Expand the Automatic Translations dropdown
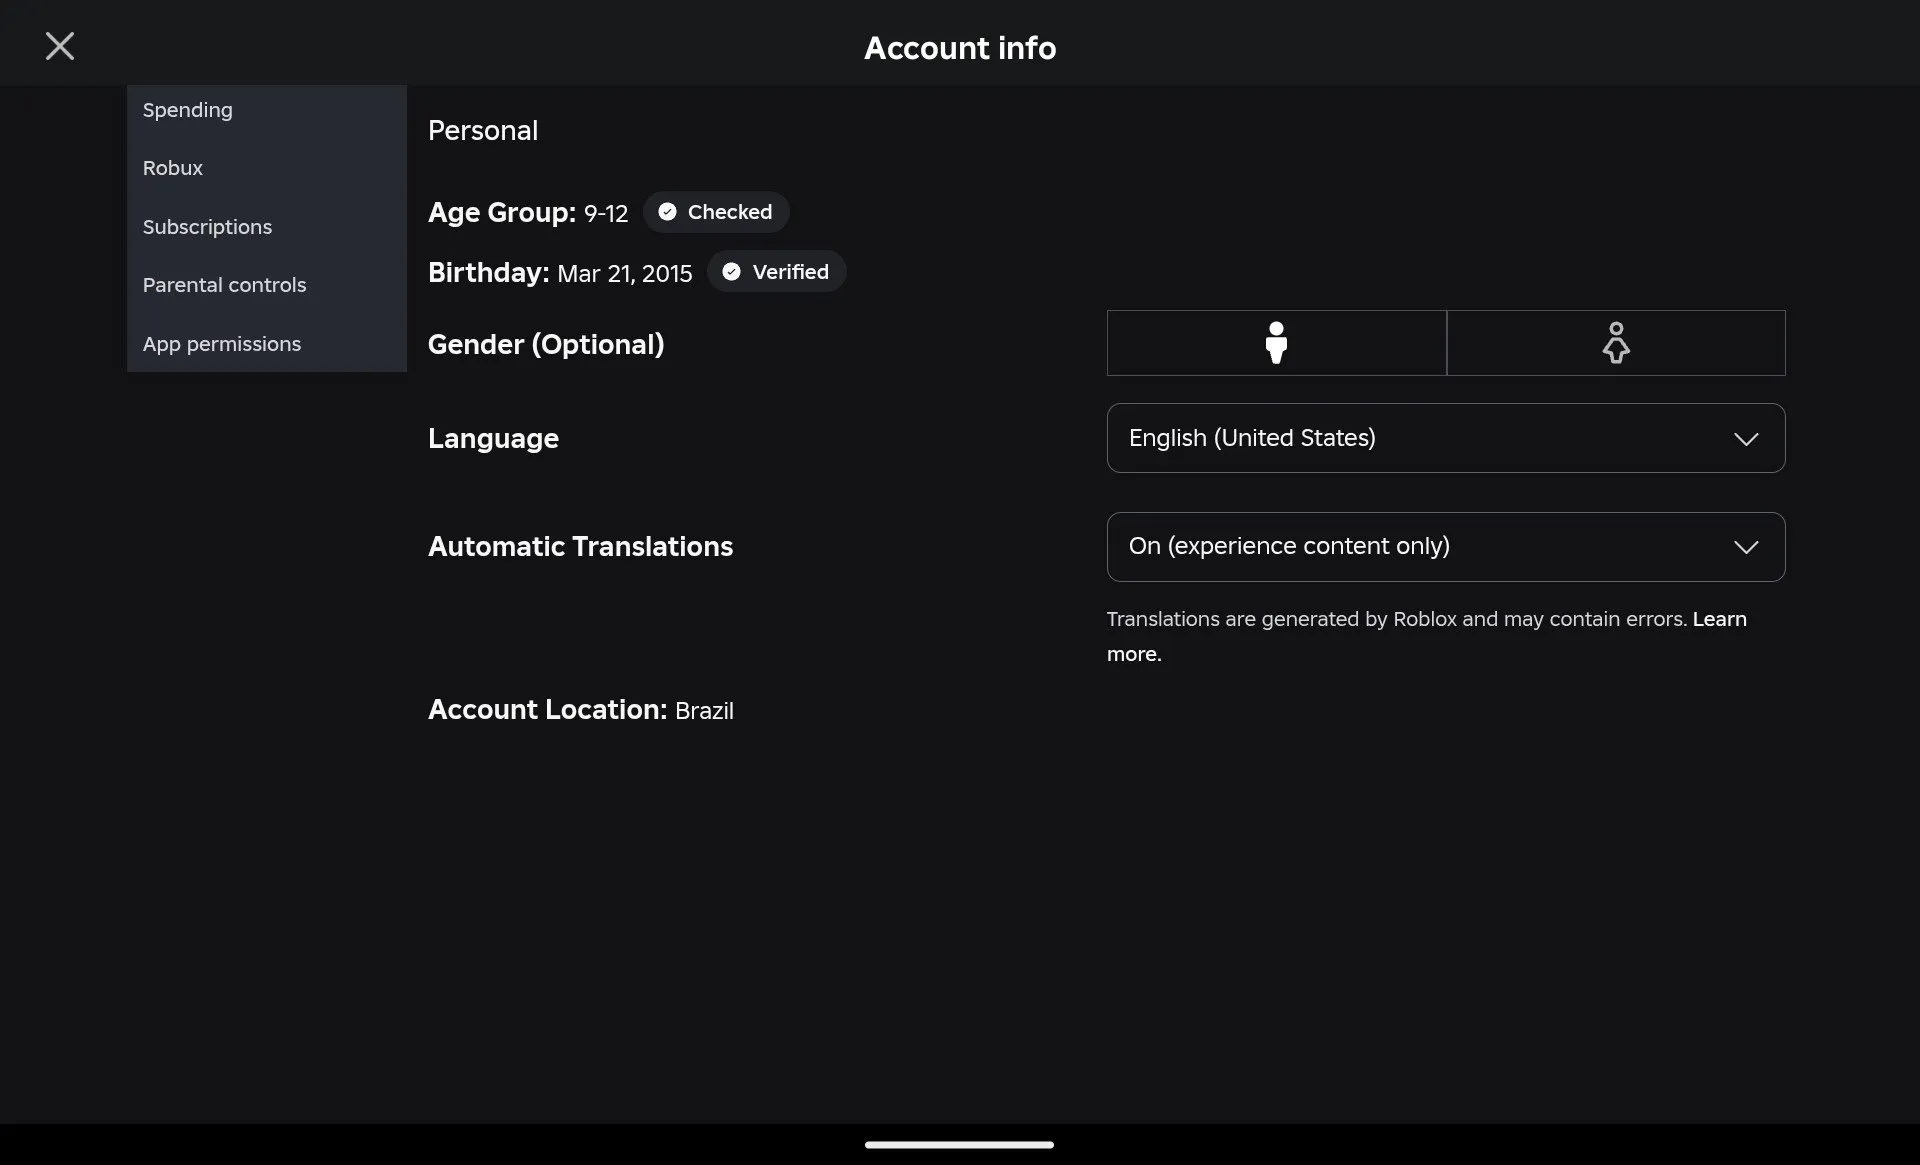Viewport: 1920px width, 1165px height. point(1446,547)
